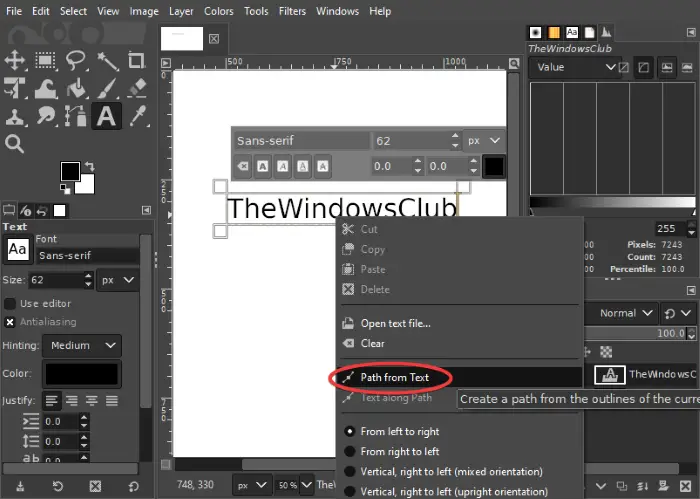This screenshot has height=499, width=700.
Task: Open the Filters menu
Action: pos(292,11)
